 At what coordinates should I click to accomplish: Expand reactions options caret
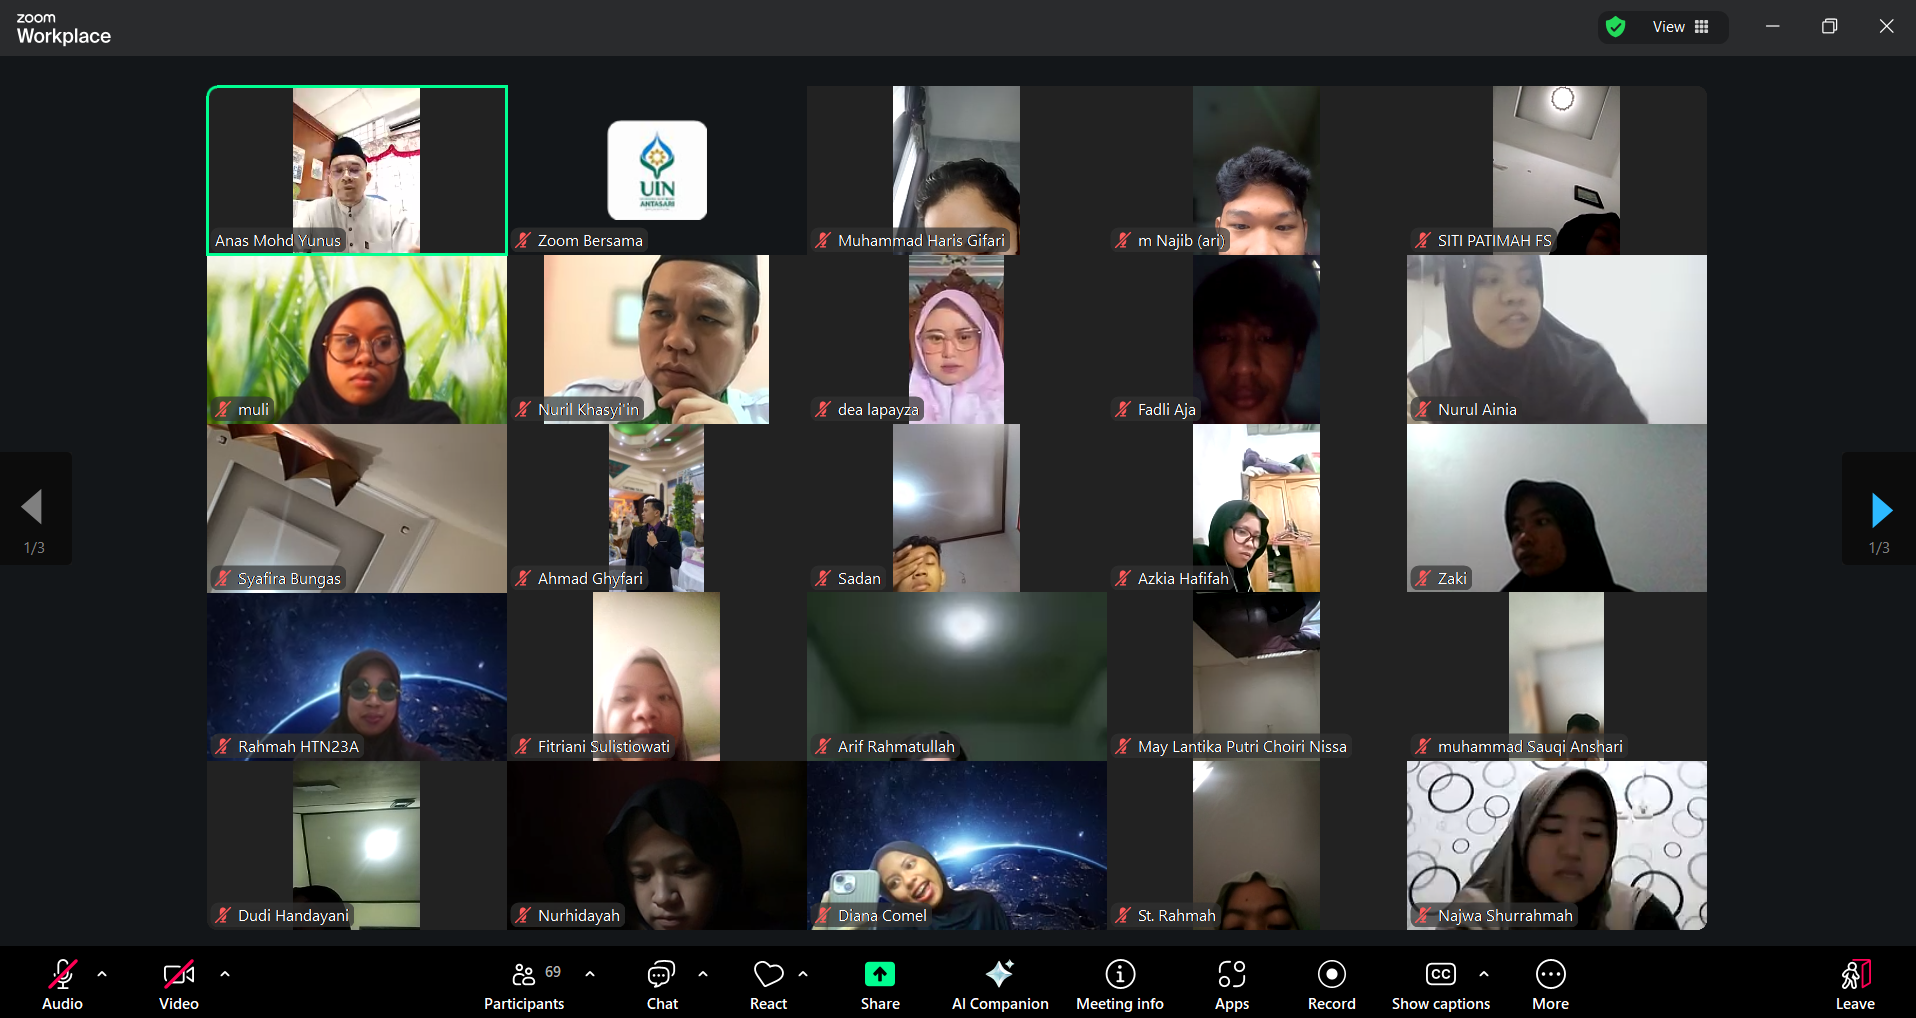pyautogui.click(x=803, y=974)
